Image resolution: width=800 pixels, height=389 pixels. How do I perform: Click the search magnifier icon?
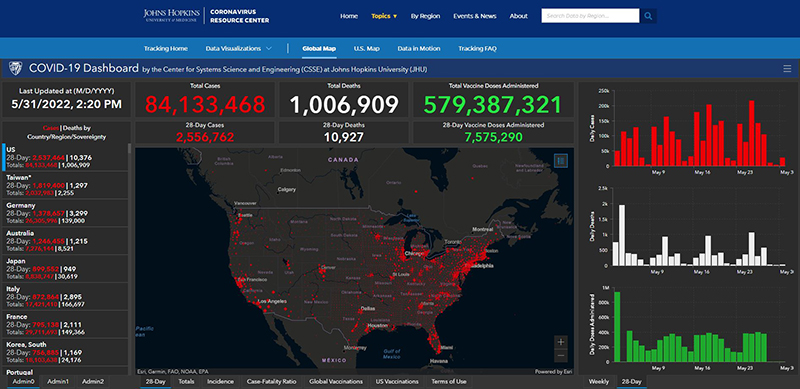pyautogui.click(x=648, y=16)
